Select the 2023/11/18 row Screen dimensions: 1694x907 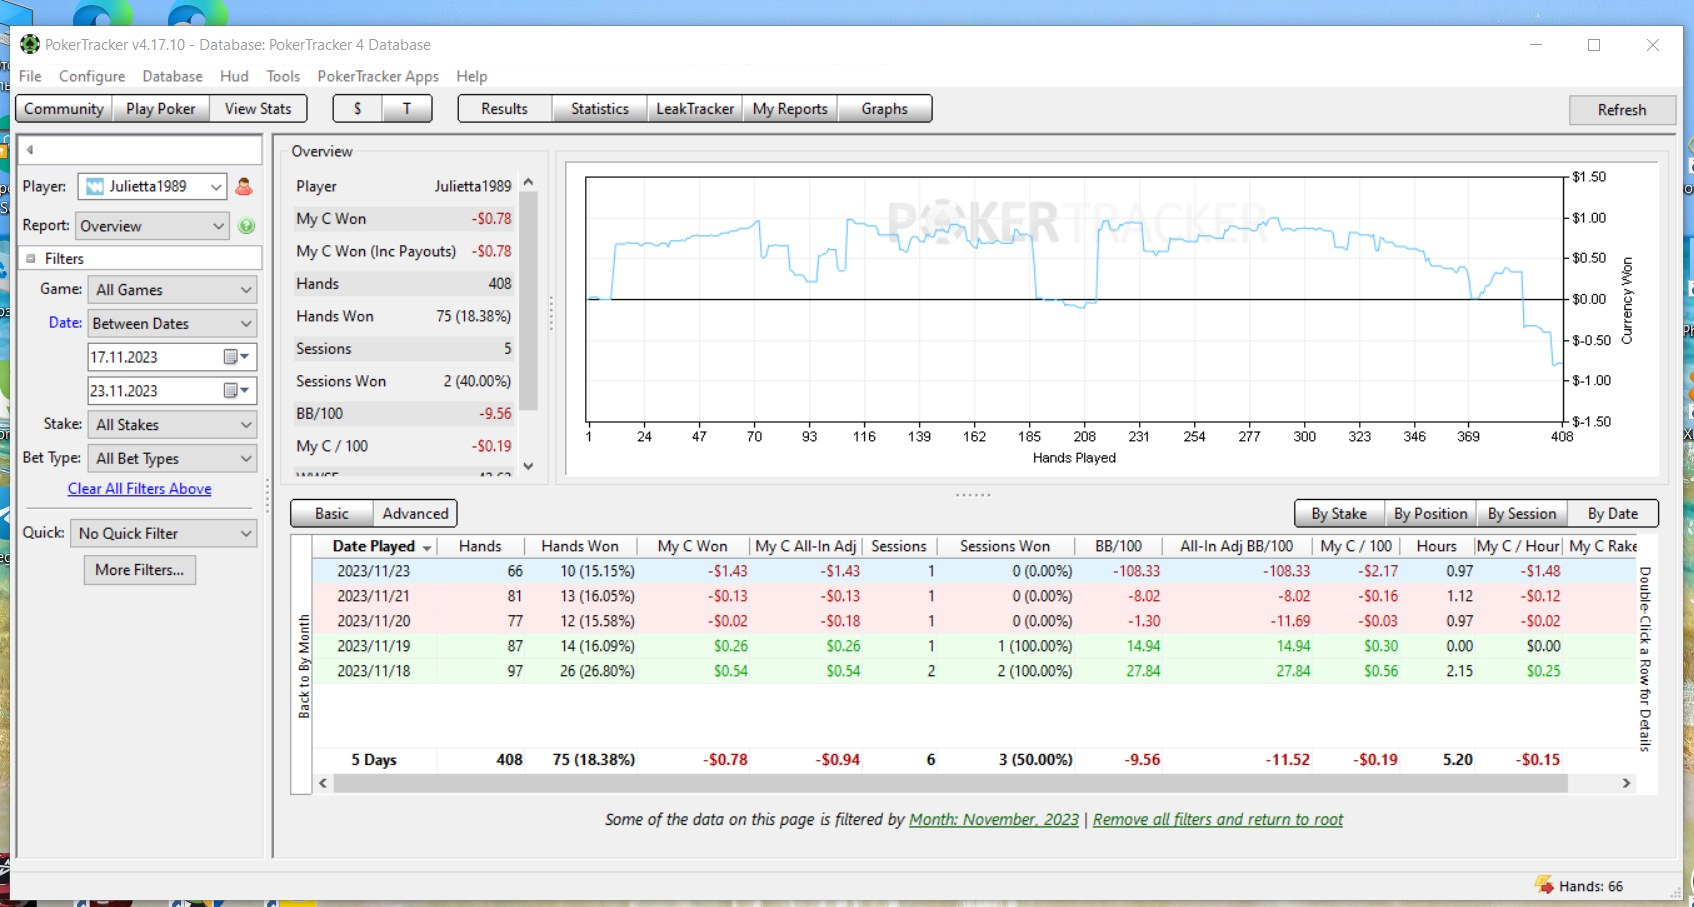pyautogui.click(x=974, y=671)
